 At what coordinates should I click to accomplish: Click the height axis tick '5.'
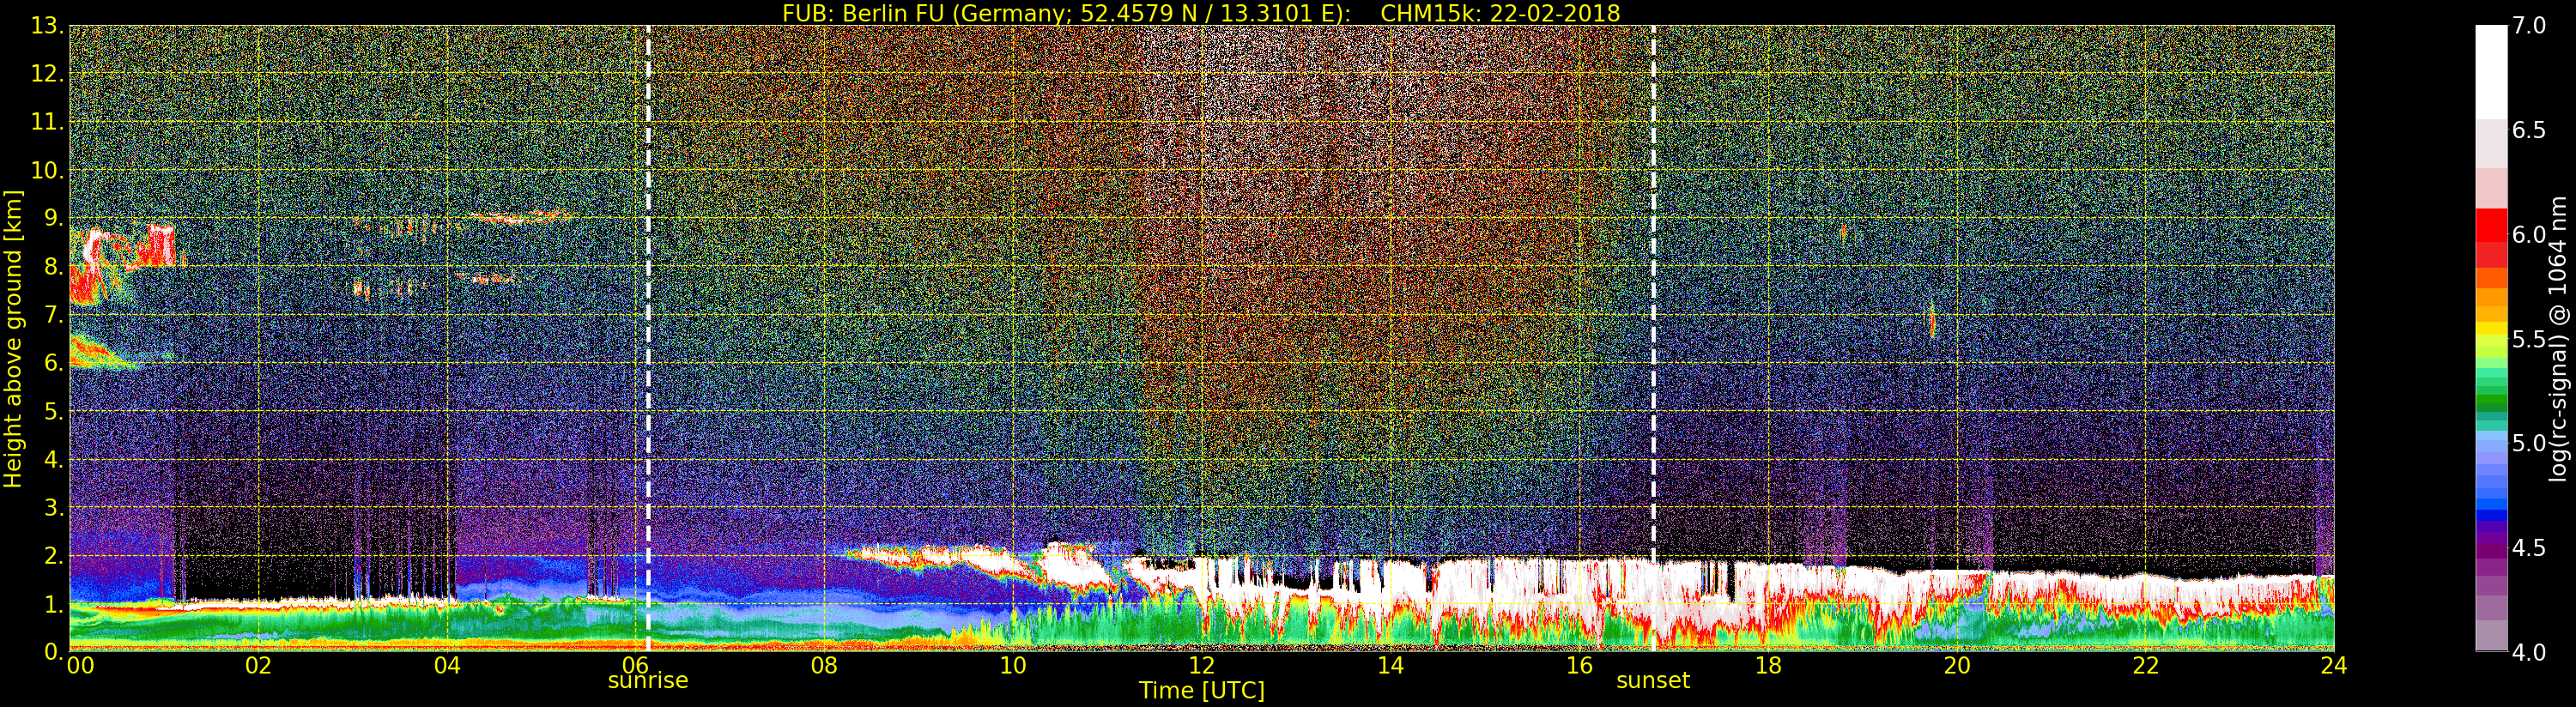click(x=53, y=411)
